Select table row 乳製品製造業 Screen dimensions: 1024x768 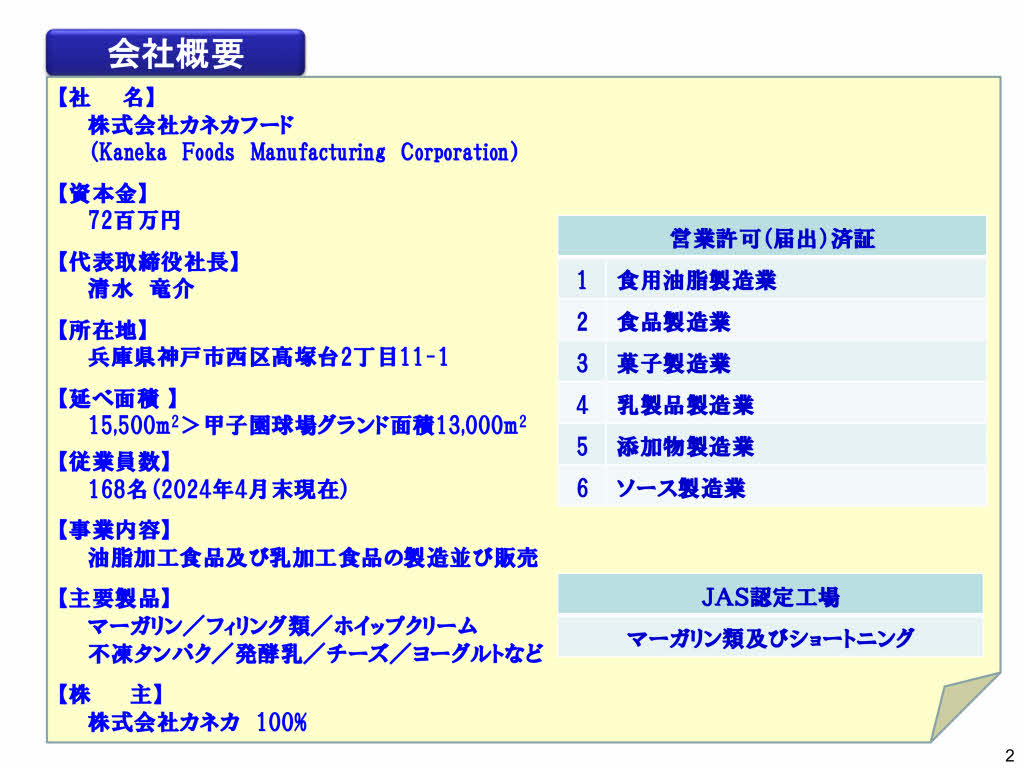pyautogui.click(x=772, y=405)
